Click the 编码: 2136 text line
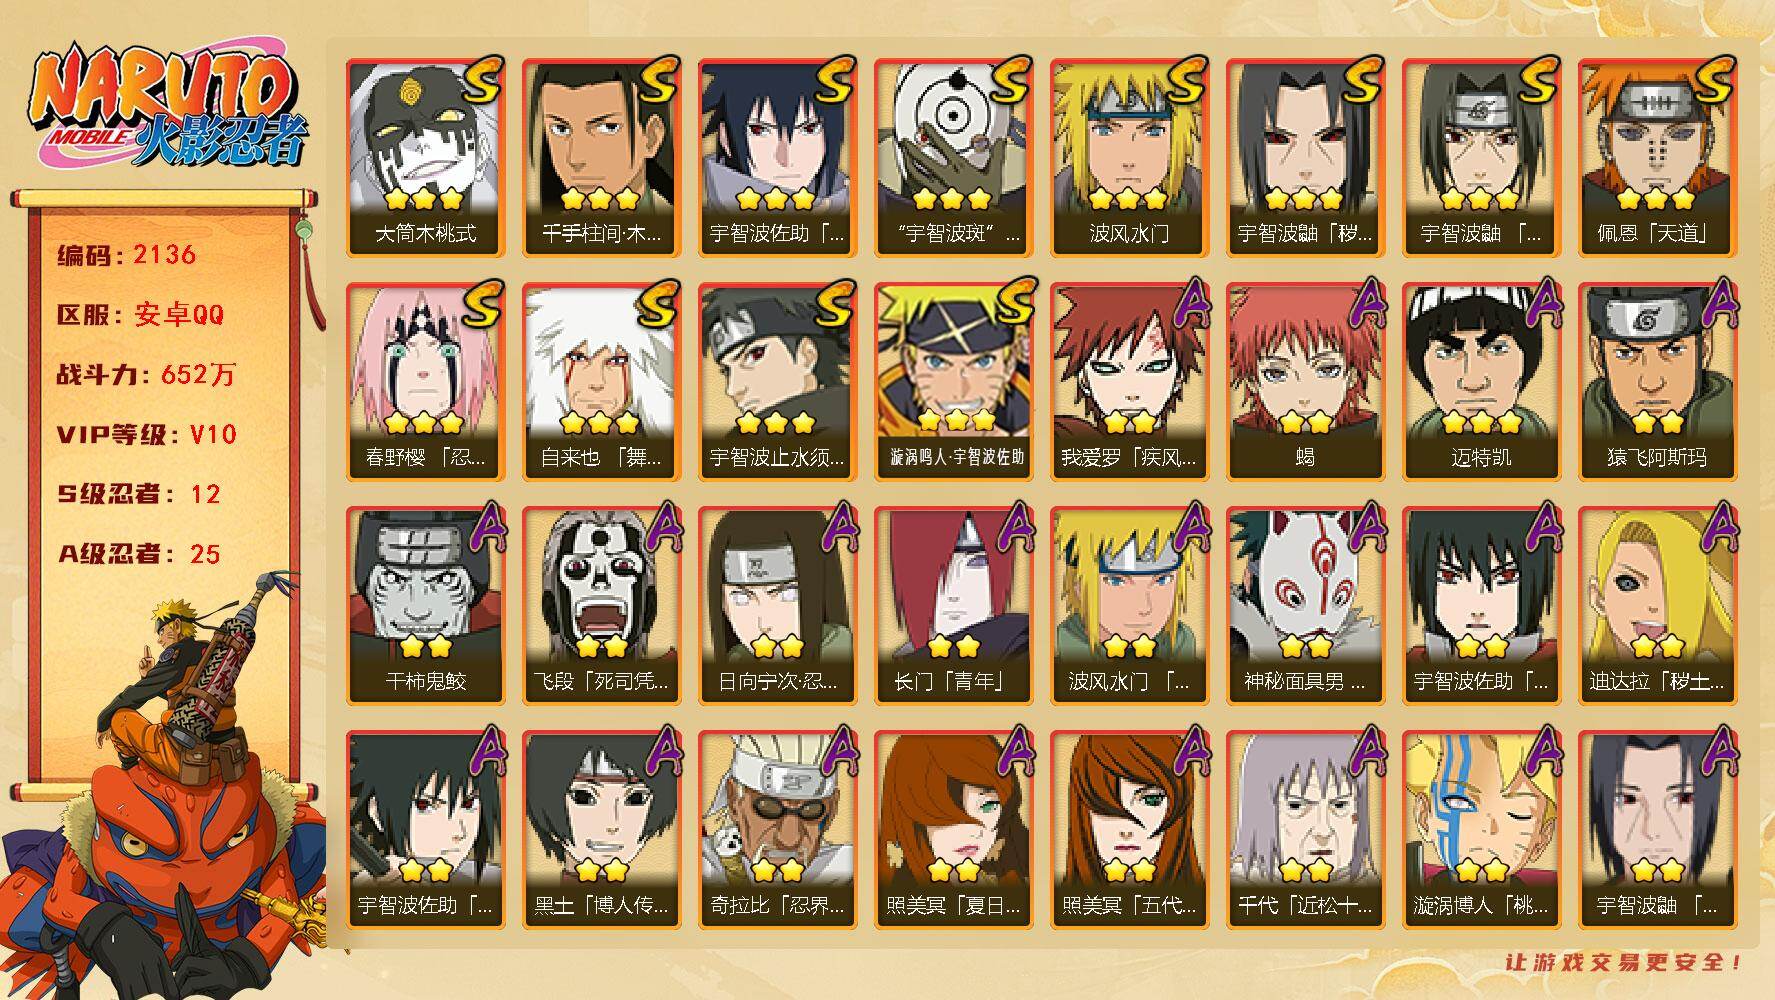The image size is (1775, 1000). 126,255
